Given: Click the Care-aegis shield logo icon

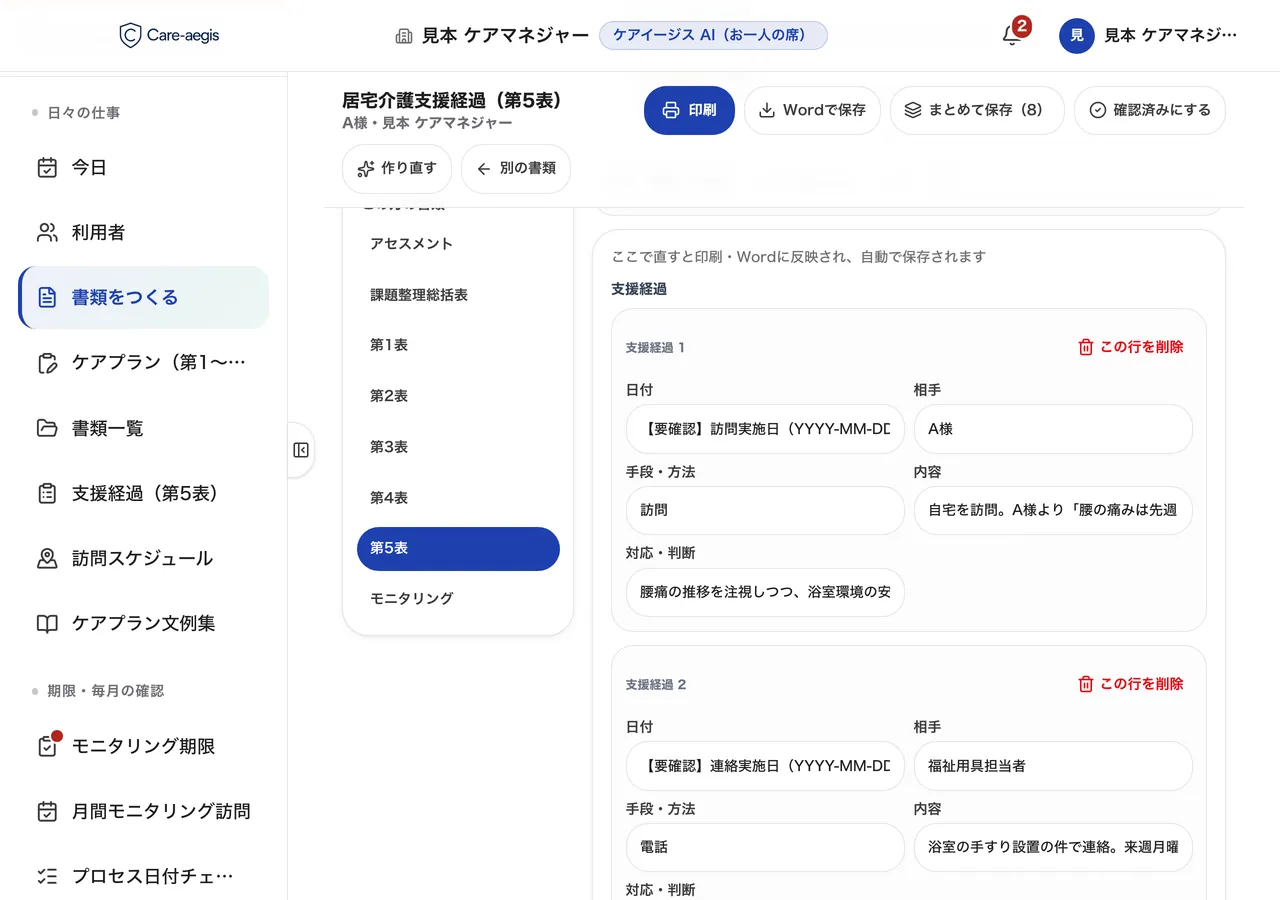Looking at the screenshot, I should (x=130, y=36).
